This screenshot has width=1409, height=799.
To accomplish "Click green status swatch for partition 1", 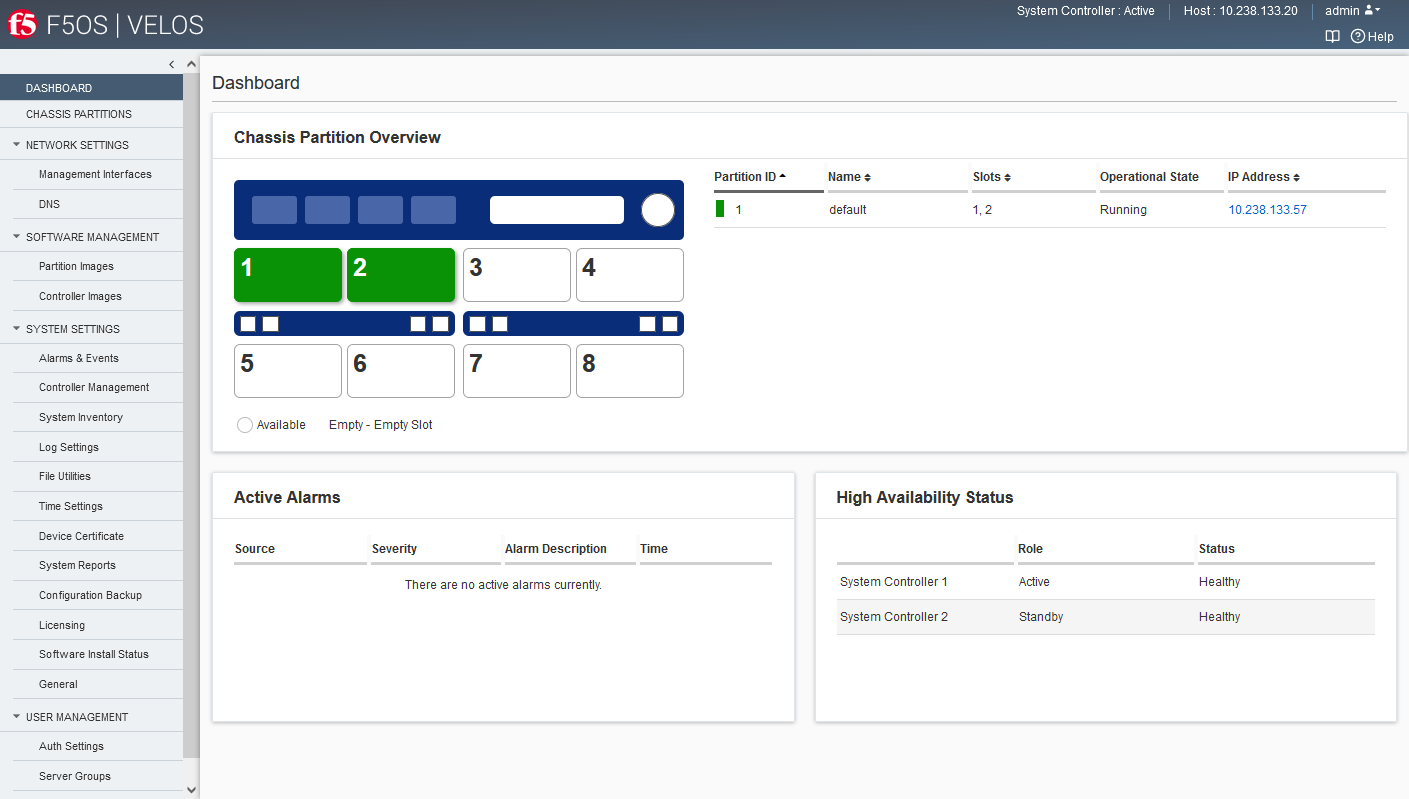I will [x=720, y=209].
